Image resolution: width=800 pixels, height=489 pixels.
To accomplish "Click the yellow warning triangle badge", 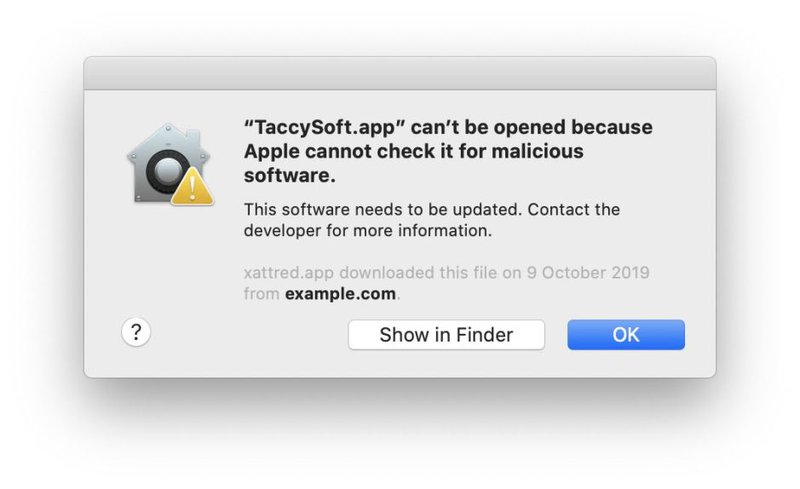I will point(192,186).
